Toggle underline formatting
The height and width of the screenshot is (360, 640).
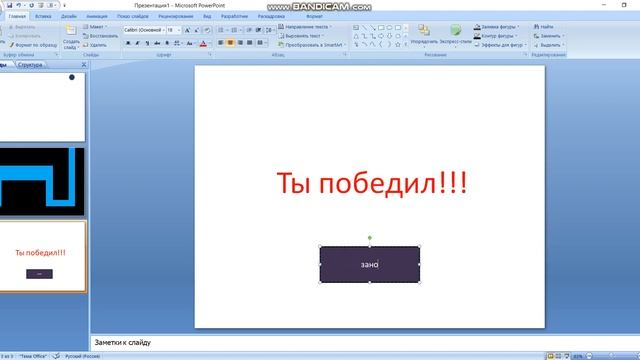click(147, 43)
